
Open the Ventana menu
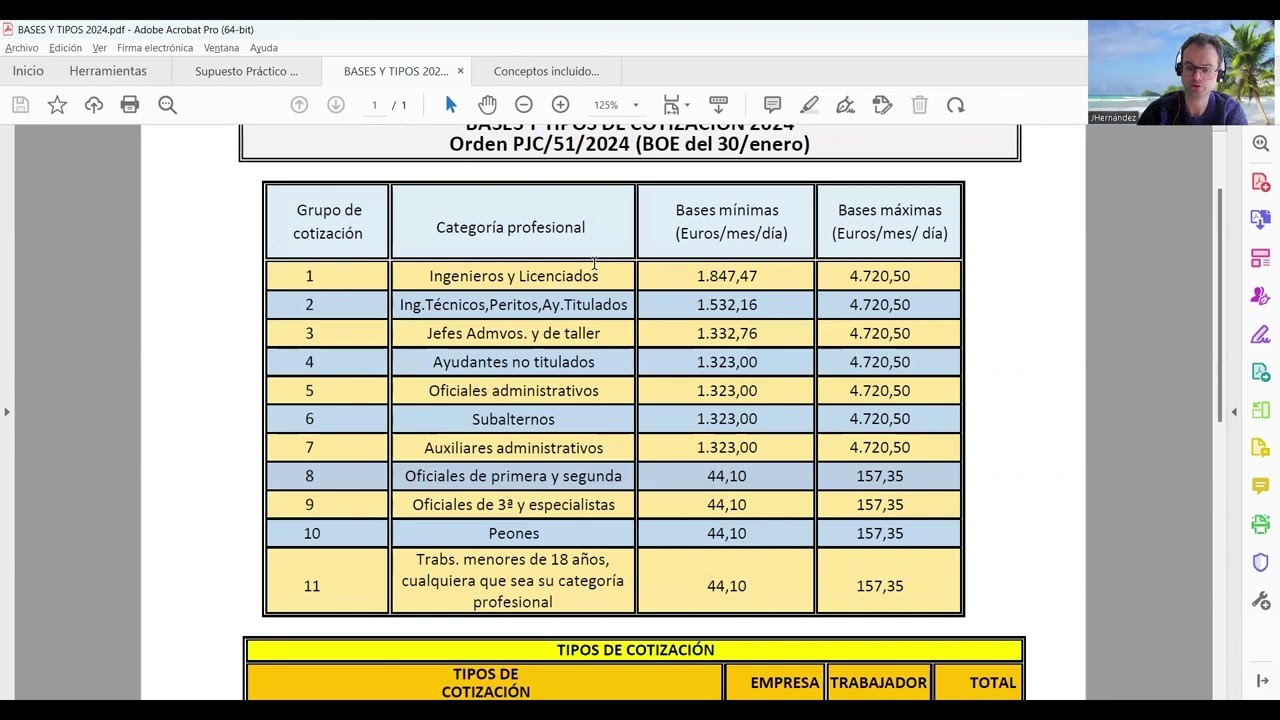tap(221, 48)
